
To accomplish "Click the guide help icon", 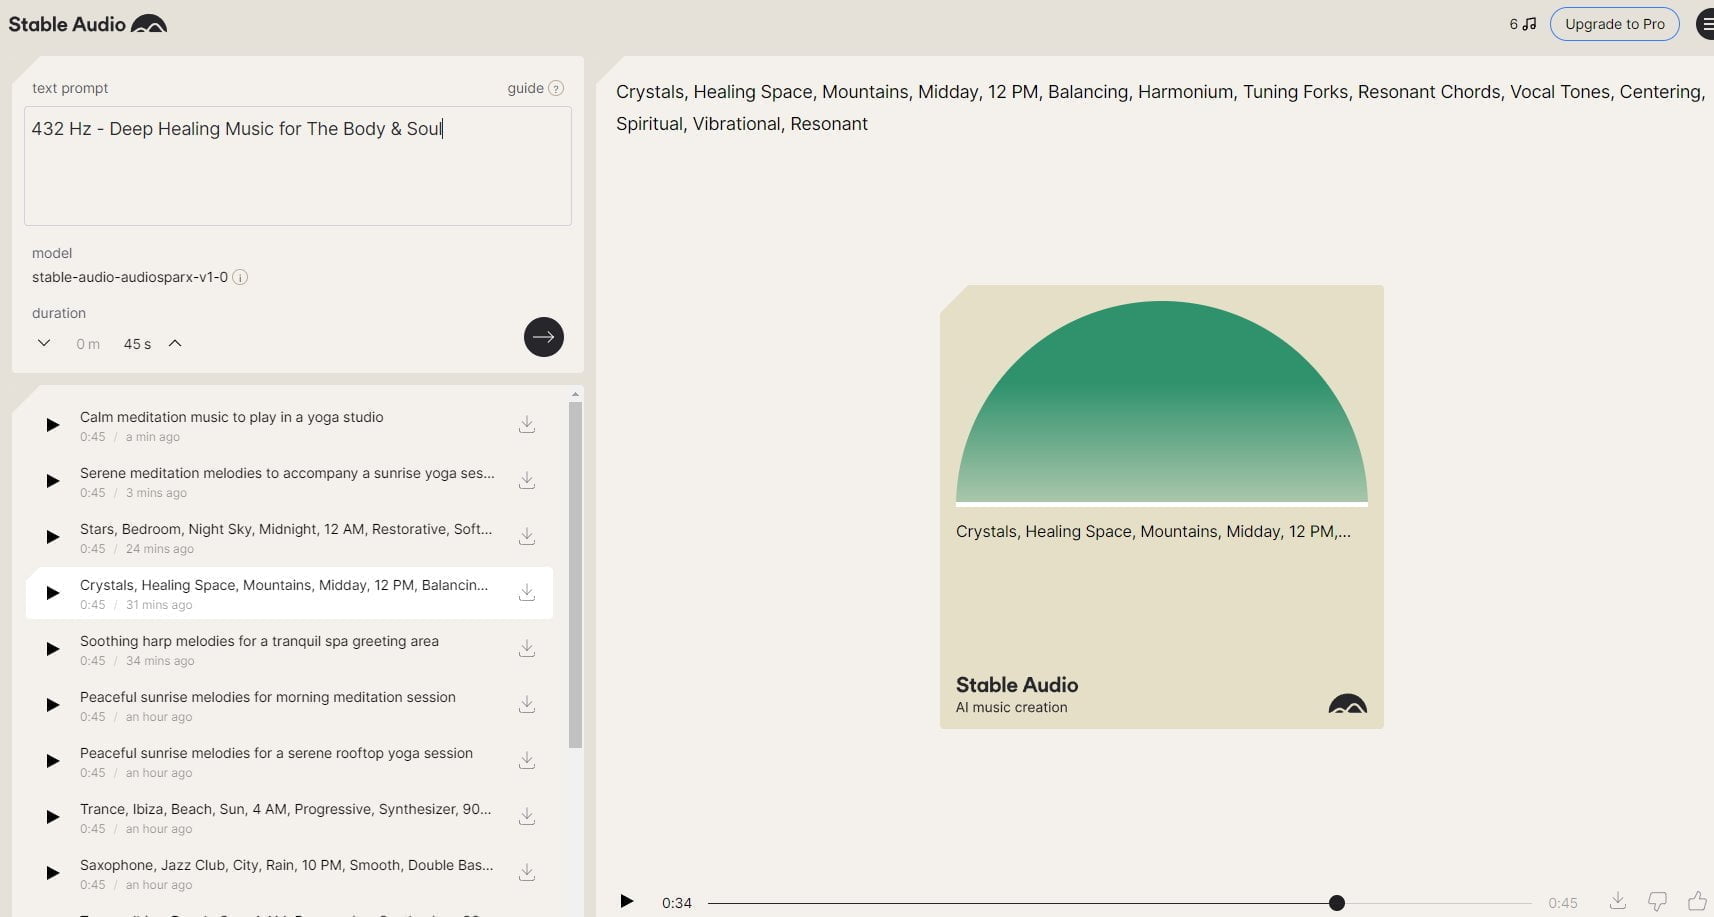I will tap(556, 88).
